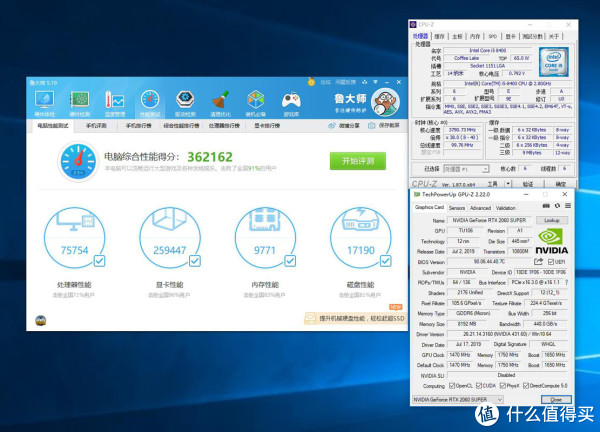Image resolution: width=600 pixels, height=432 pixels.
Task: Toggle the memory performance checkbox
Action: 290,261
